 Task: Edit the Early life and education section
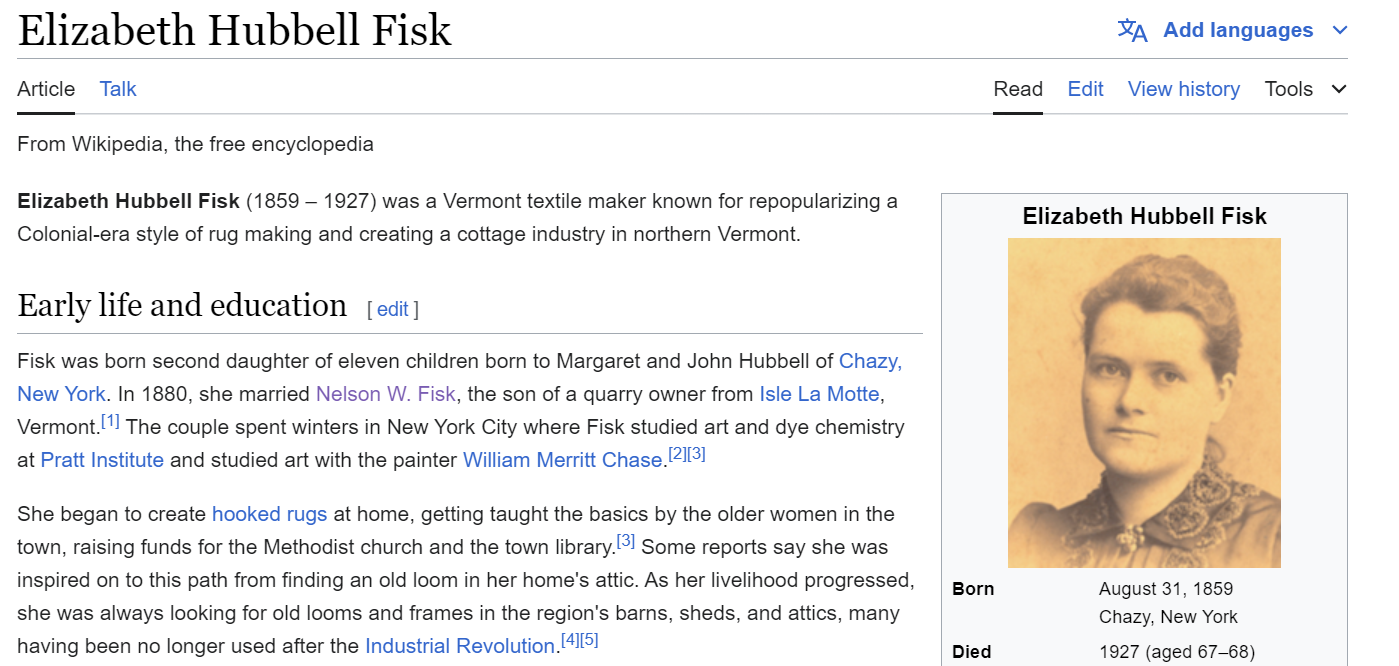[392, 309]
